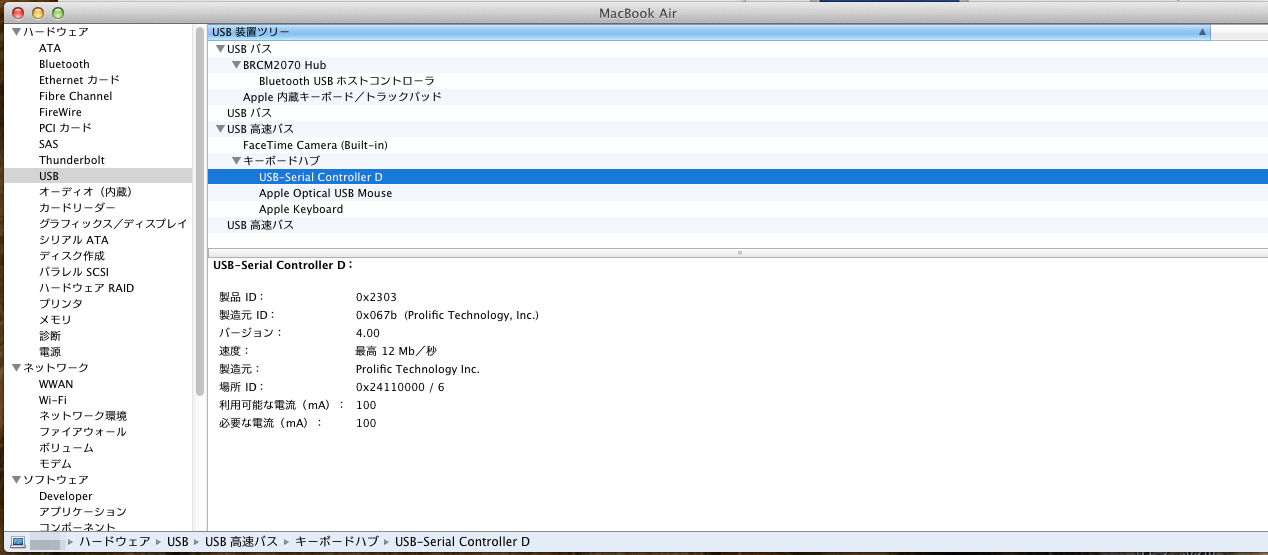1268x555 pixels.
Task: Click the 0x2303 product ID value
Action: point(376,297)
